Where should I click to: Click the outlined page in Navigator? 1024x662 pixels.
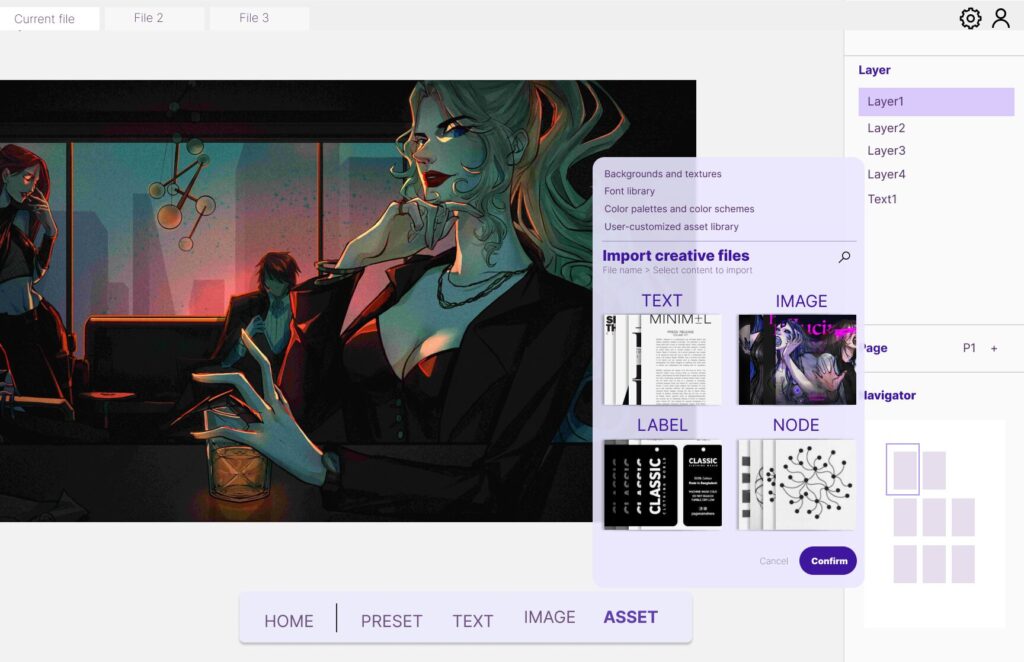coord(903,469)
